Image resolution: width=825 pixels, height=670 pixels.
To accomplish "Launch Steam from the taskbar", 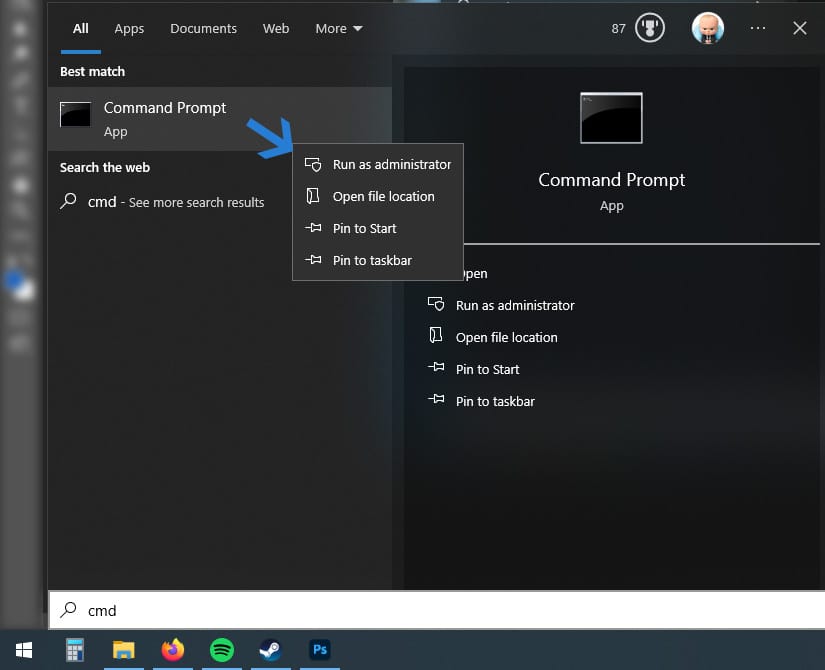I will tap(271, 651).
